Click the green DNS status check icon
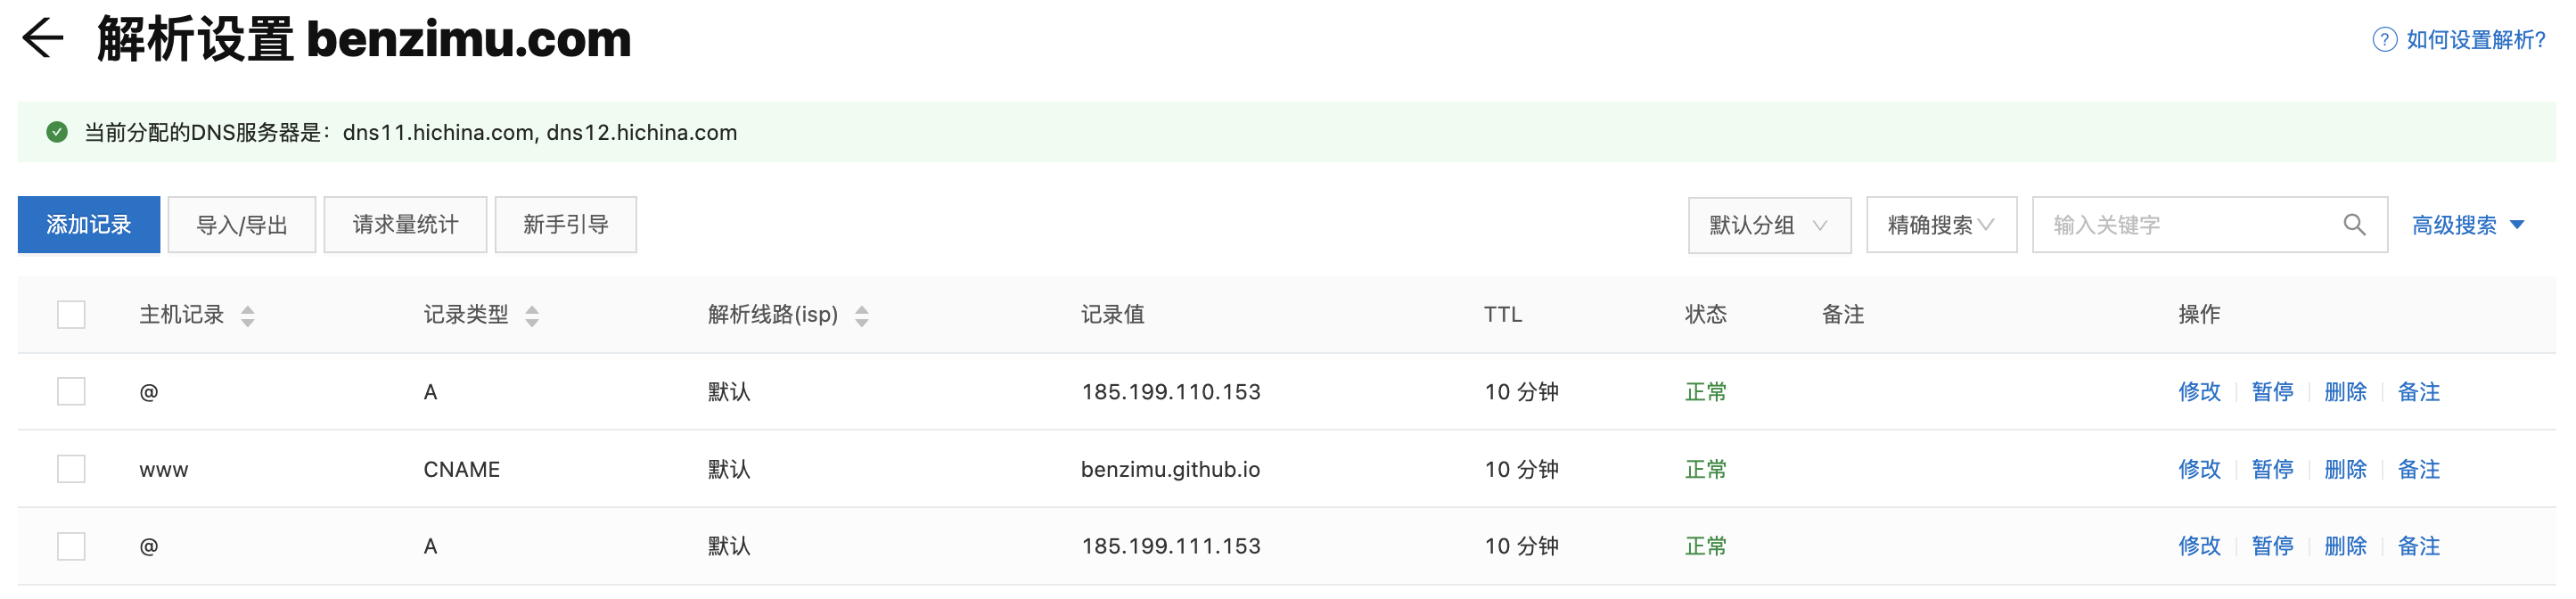Viewport: 2576px width, 599px height. coord(57,132)
